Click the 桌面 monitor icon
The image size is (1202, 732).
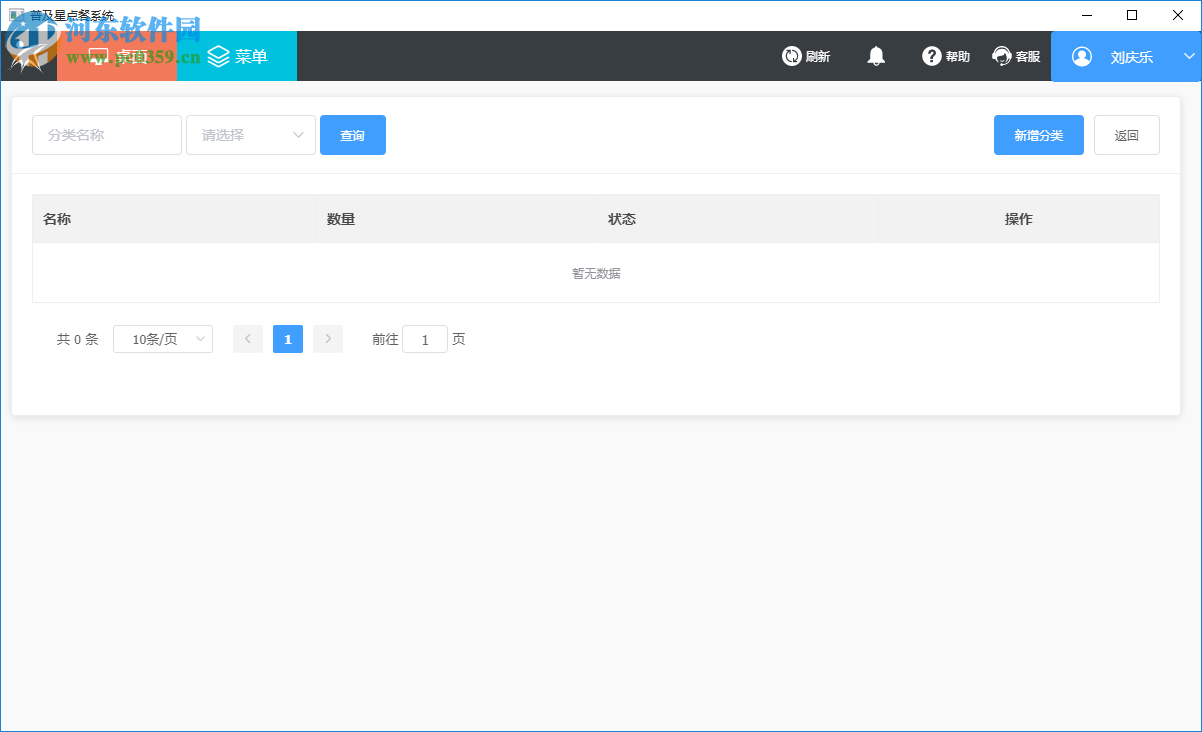pyautogui.click(x=97, y=56)
